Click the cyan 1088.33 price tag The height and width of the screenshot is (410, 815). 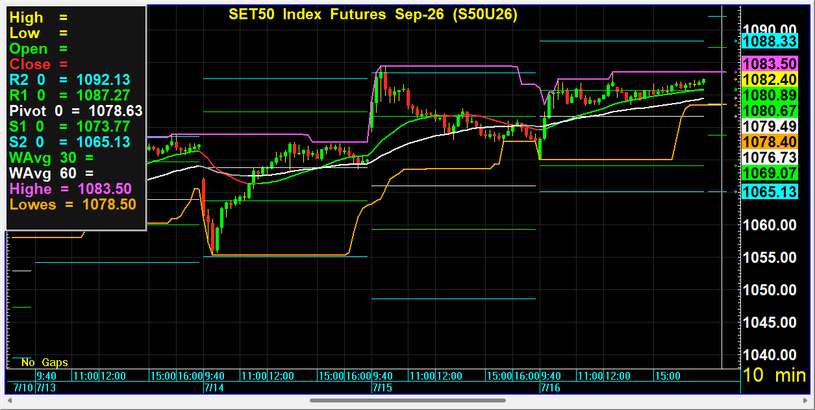coord(769,42)
